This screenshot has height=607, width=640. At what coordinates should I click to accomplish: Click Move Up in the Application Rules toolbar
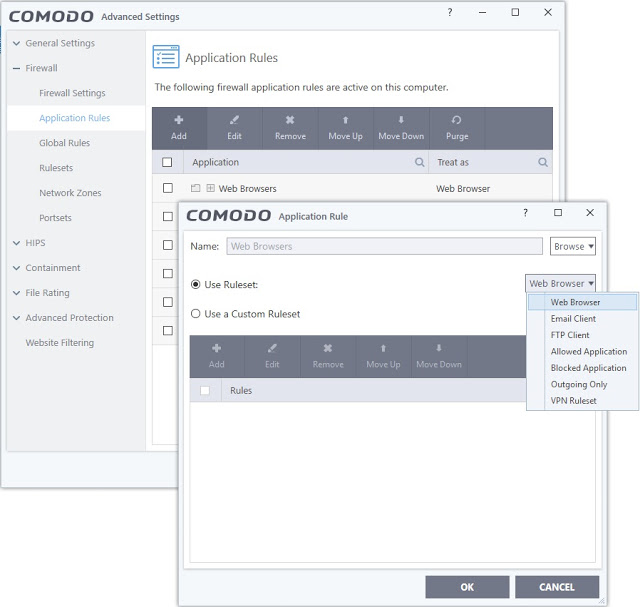click(345, 128)
